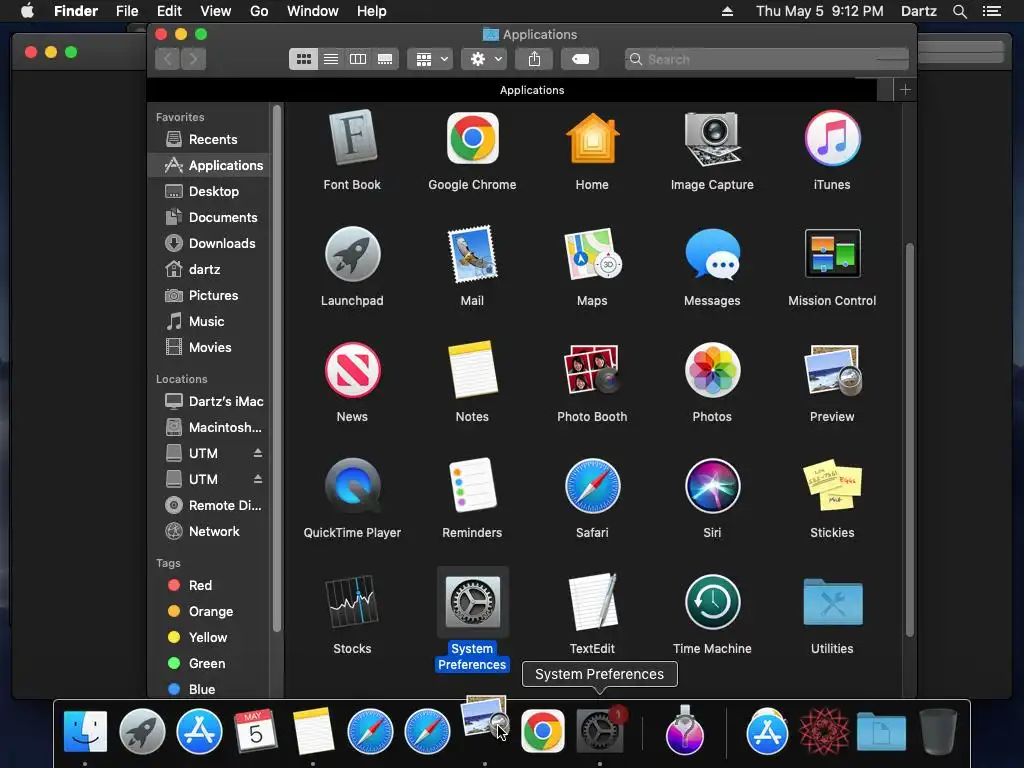Select the Home app icon
The image size is (1024, 768).
click(x=592, y=138)
